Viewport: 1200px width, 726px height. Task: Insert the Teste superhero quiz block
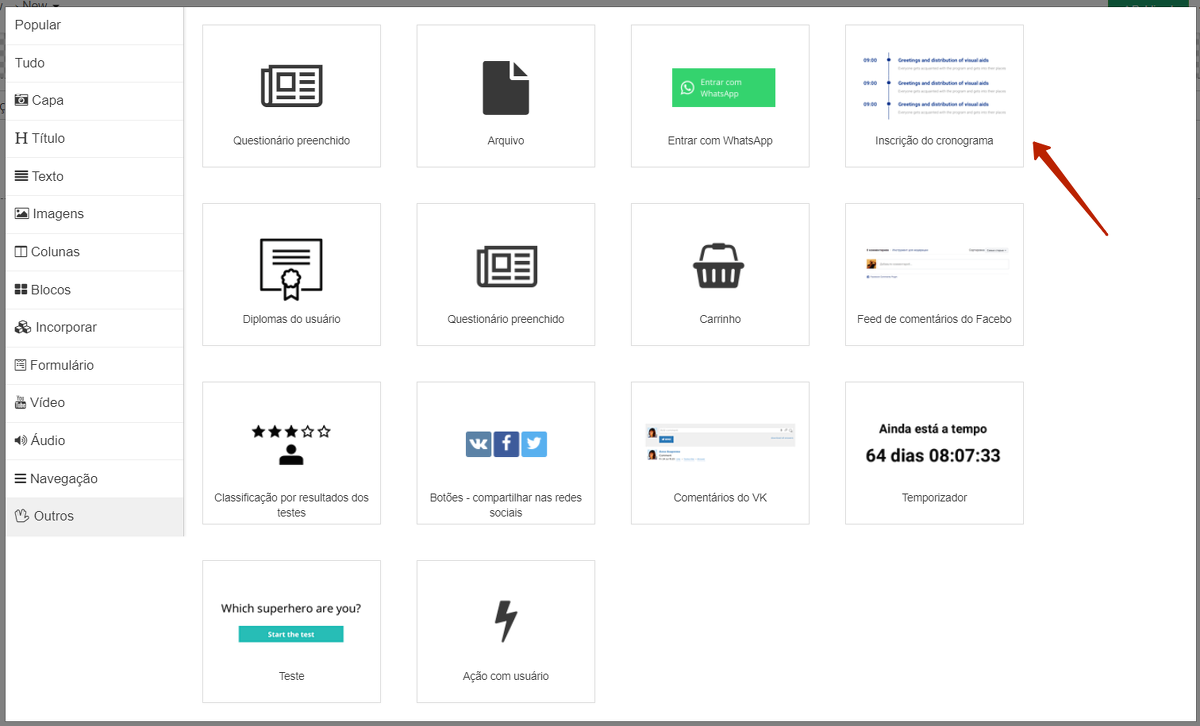[x=291, y=631]
